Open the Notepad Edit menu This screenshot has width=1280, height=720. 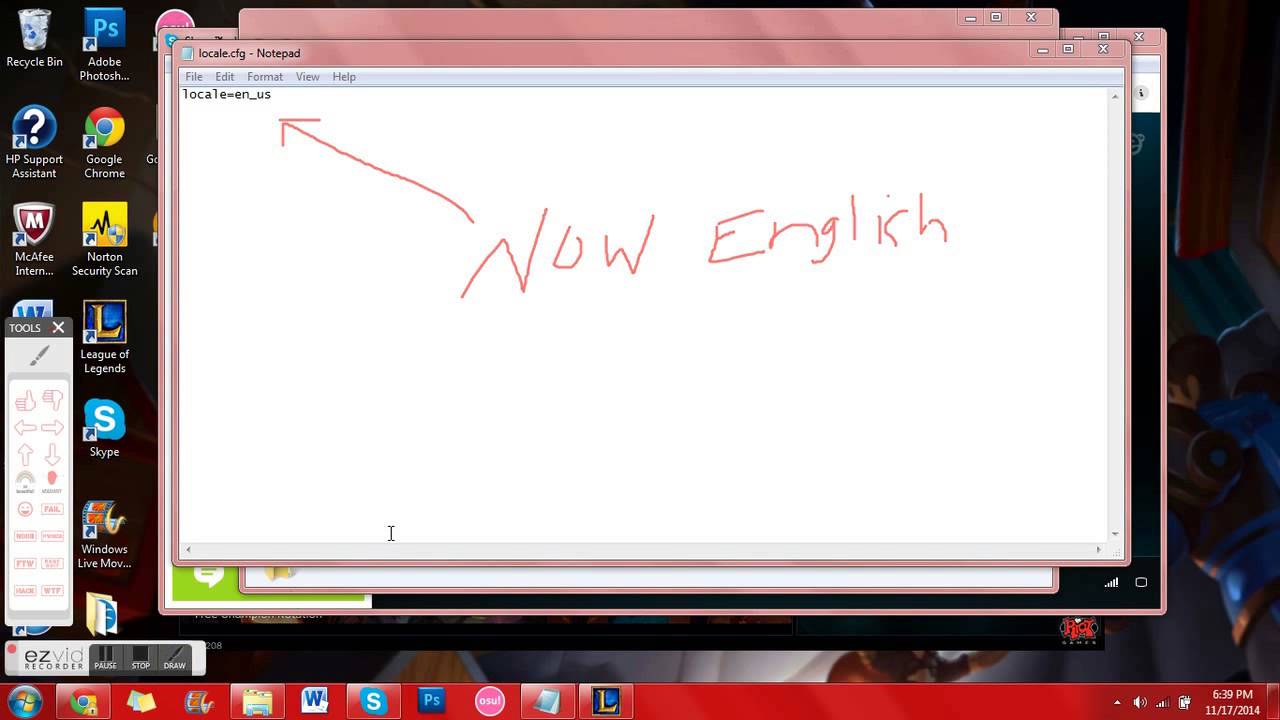click(x=225, y=76)
